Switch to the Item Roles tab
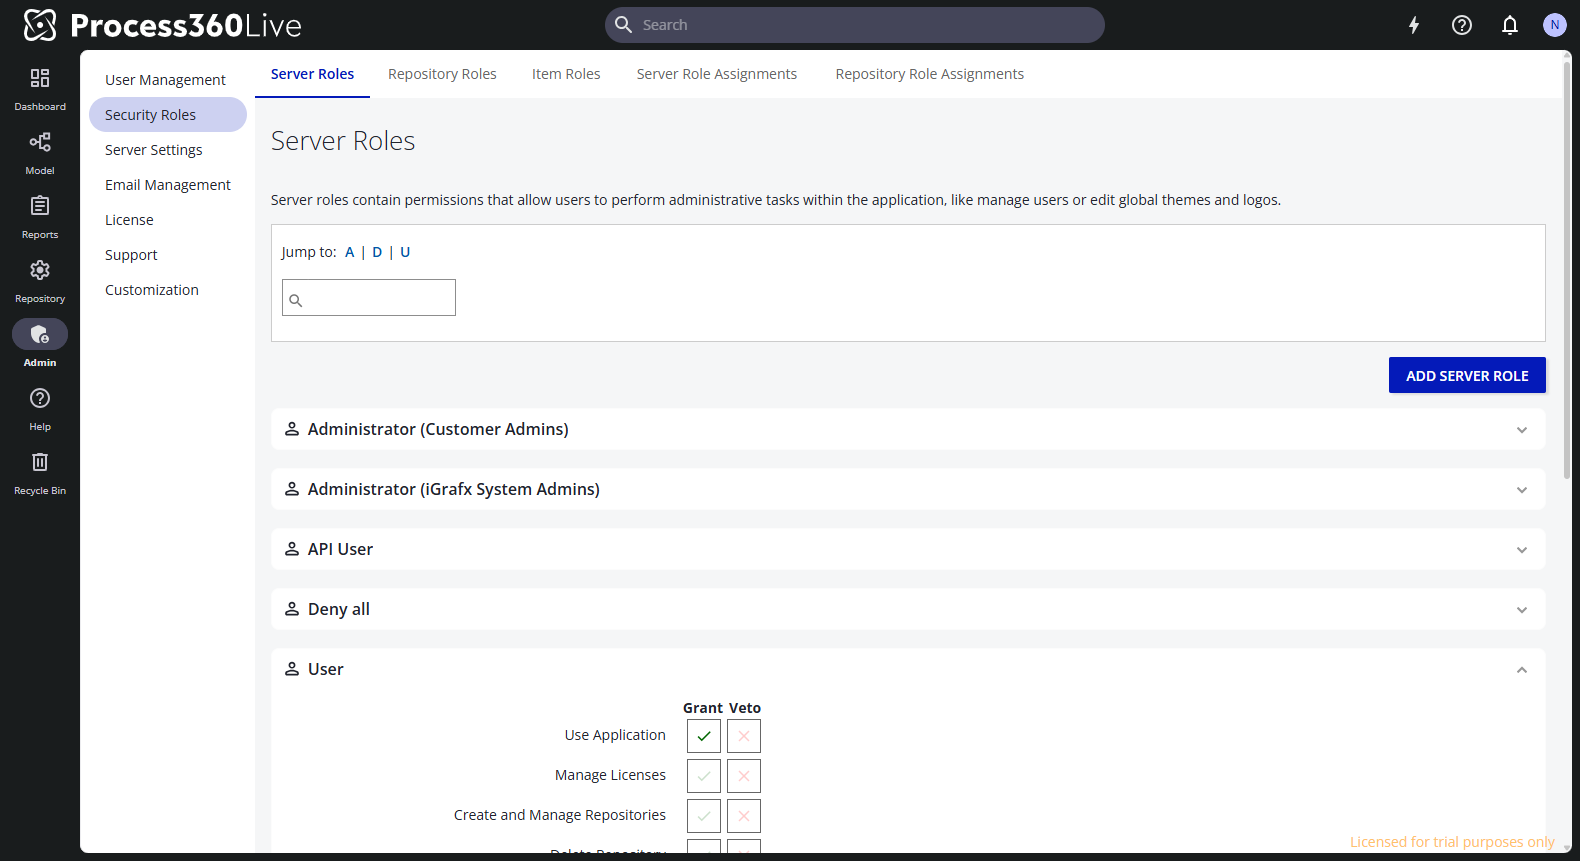This screenshot has height=861, width=1580. 566,74
